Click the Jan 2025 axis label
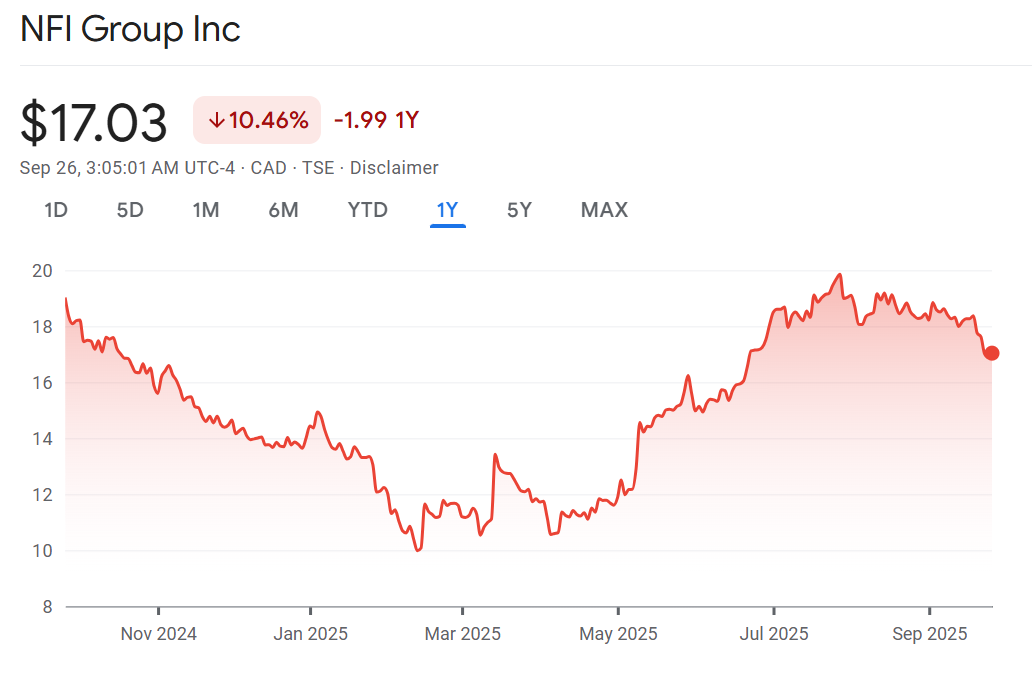 [x=311, y=634]
